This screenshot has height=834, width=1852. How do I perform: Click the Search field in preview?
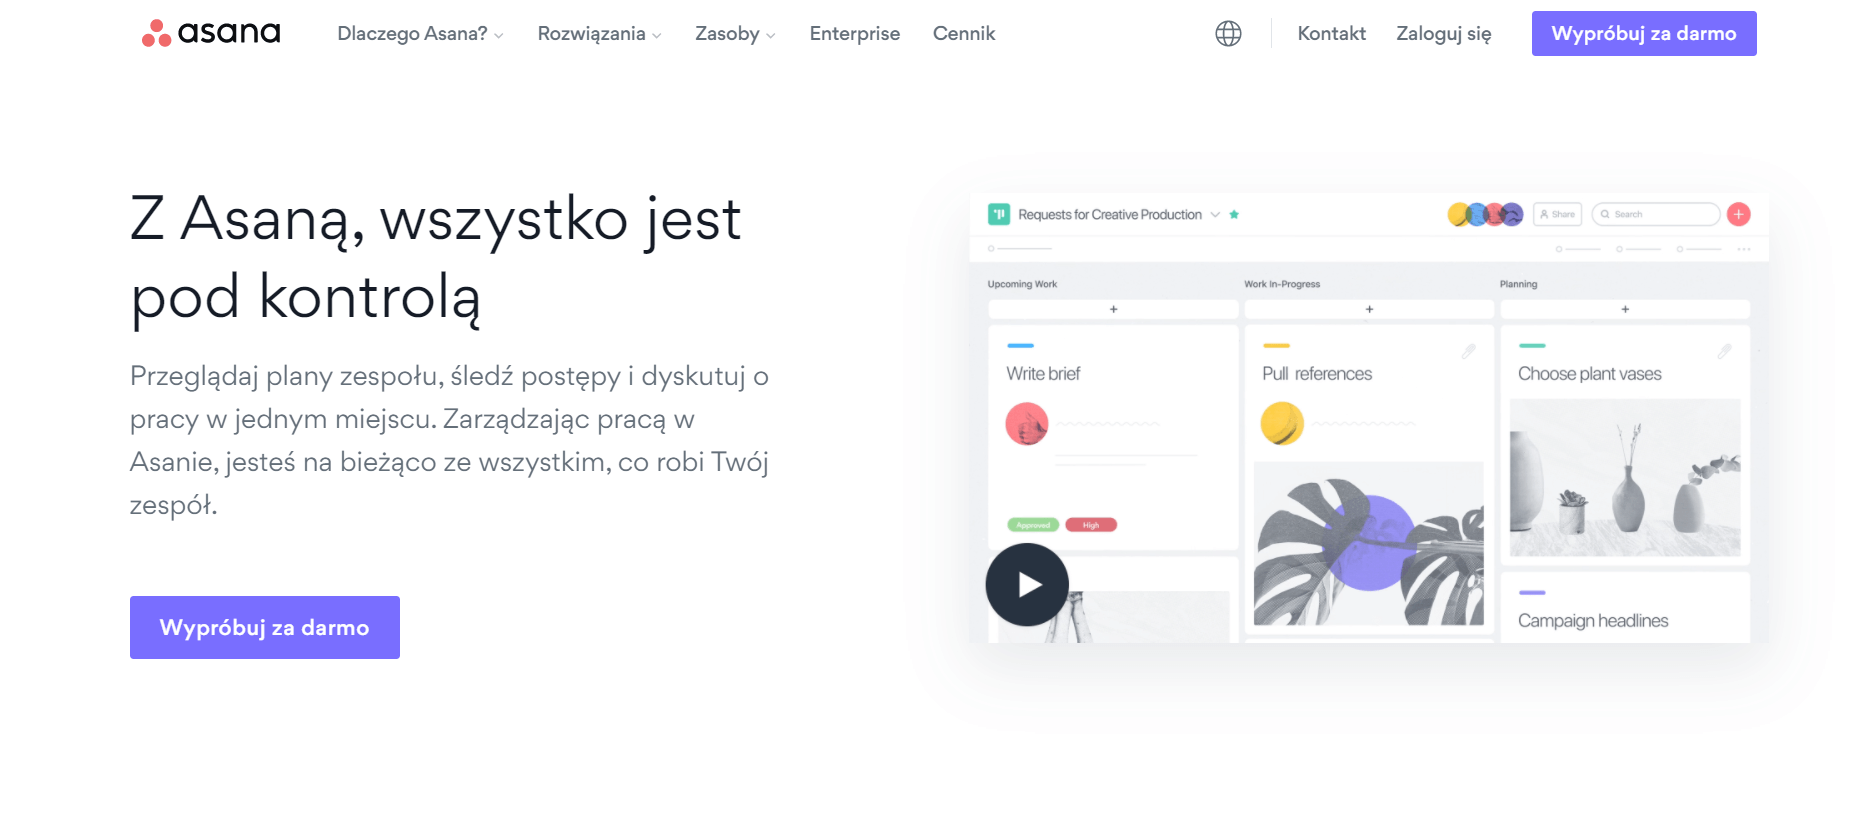1655,214
